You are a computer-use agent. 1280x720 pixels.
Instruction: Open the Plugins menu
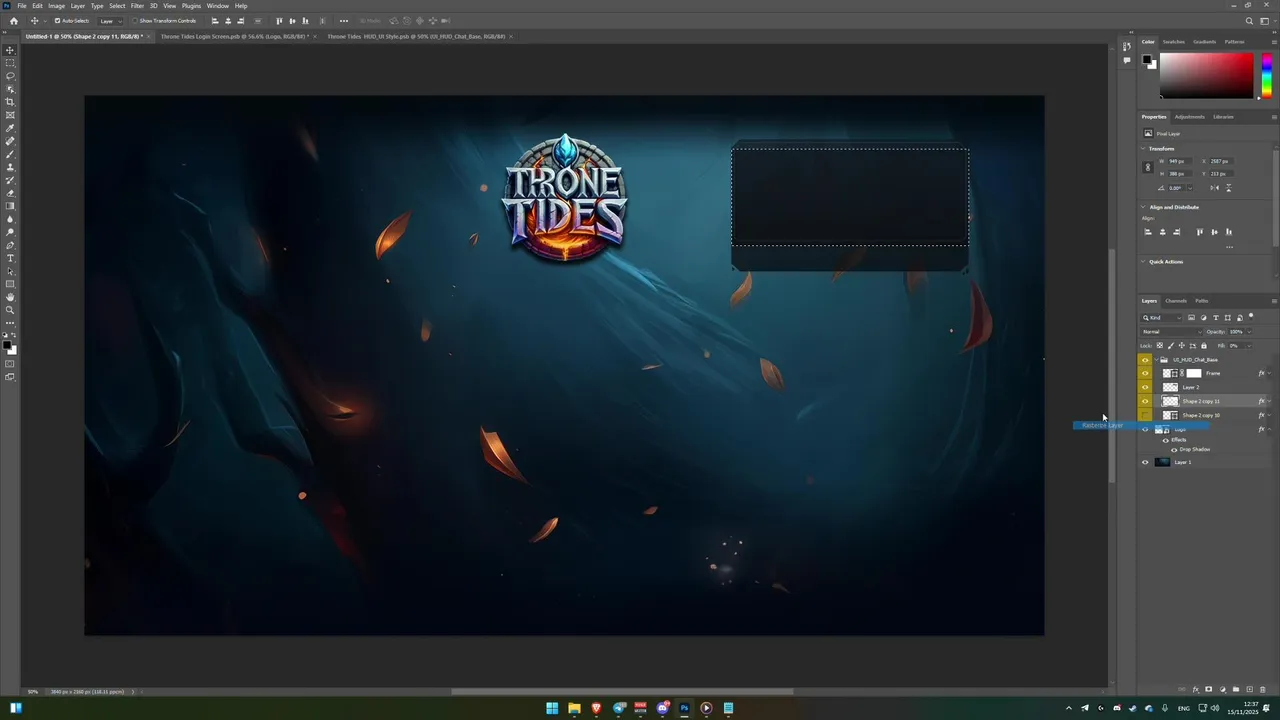tap(191, 6)
